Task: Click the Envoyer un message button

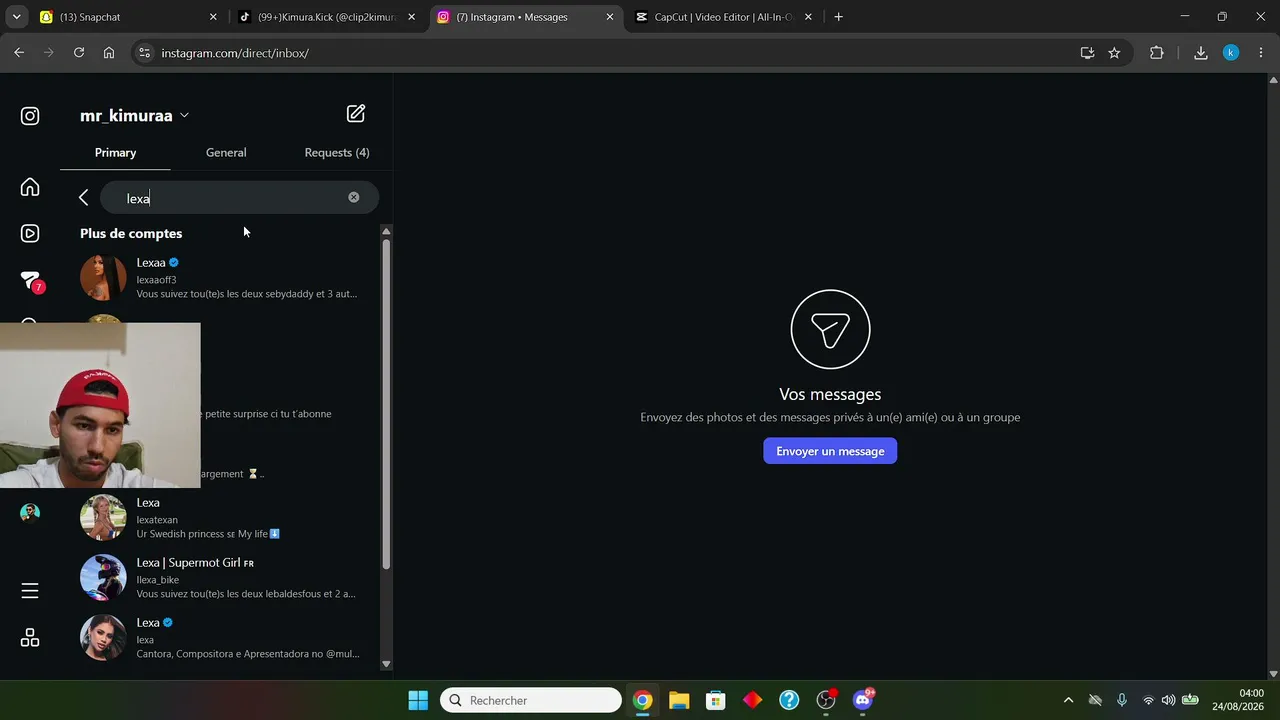Action: click(830, 451)
